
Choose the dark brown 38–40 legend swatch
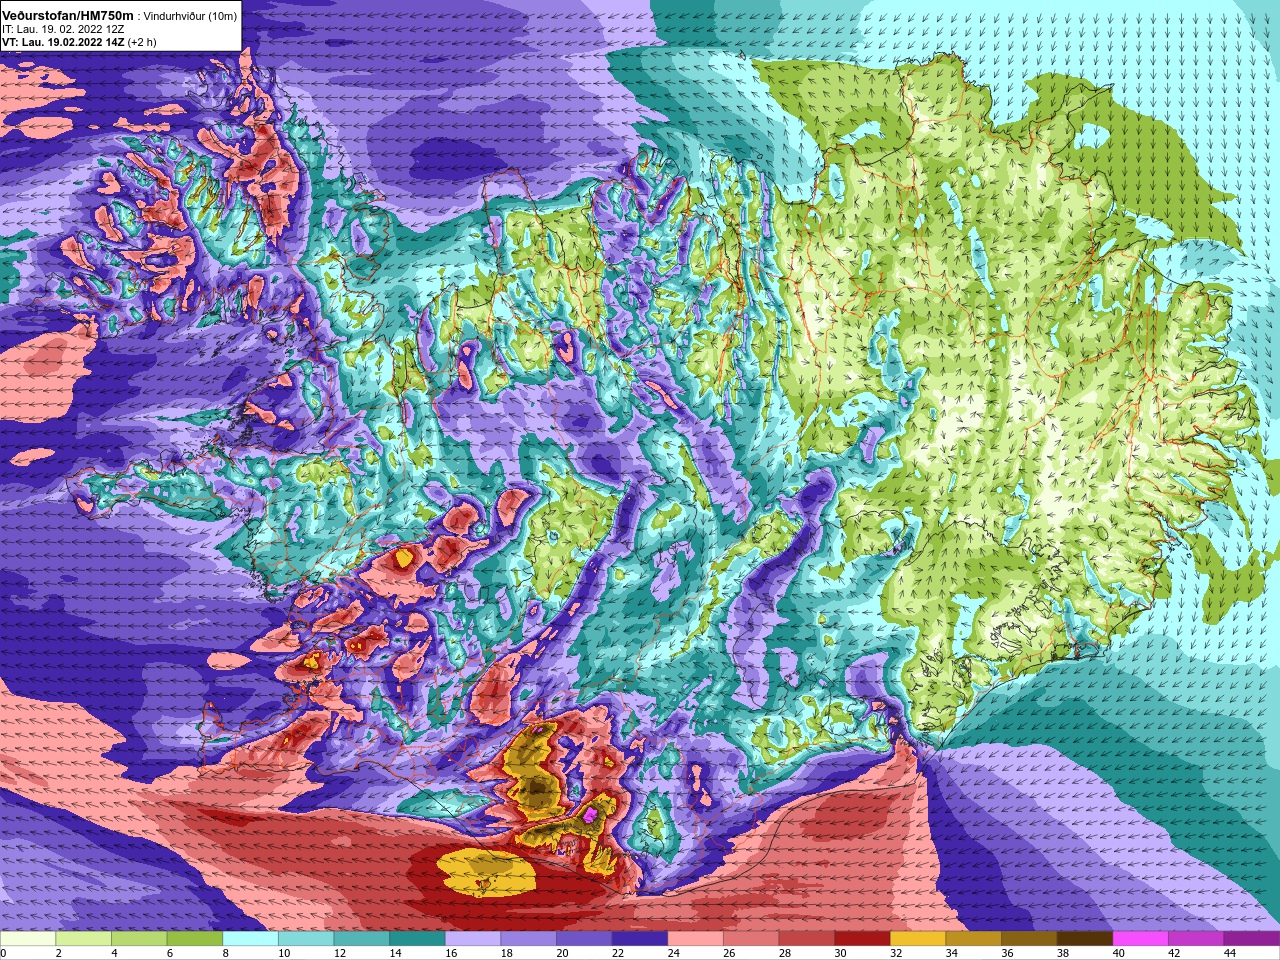1085,939
